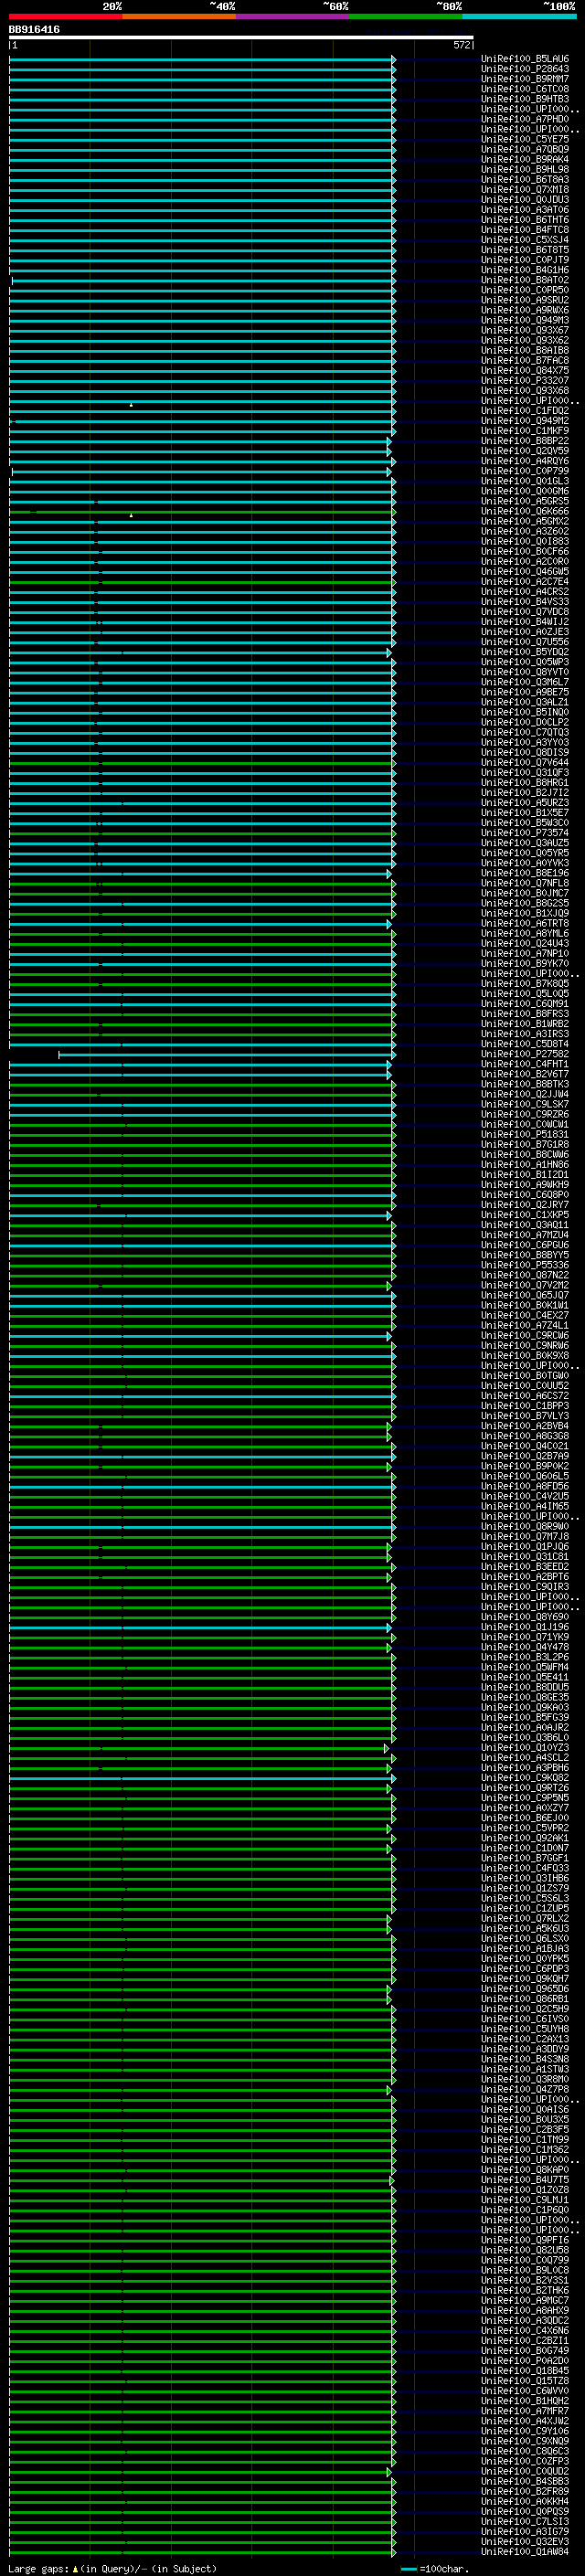Screen dimensions: 585x2576
Task: Select the hit label UniRef100_A2C7E4
Action: coord(525,581)
